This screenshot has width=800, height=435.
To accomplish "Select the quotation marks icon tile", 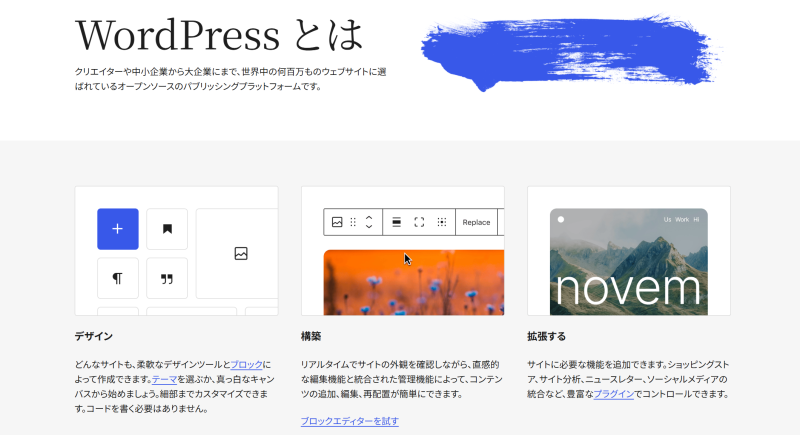I will tap(167, 278).
